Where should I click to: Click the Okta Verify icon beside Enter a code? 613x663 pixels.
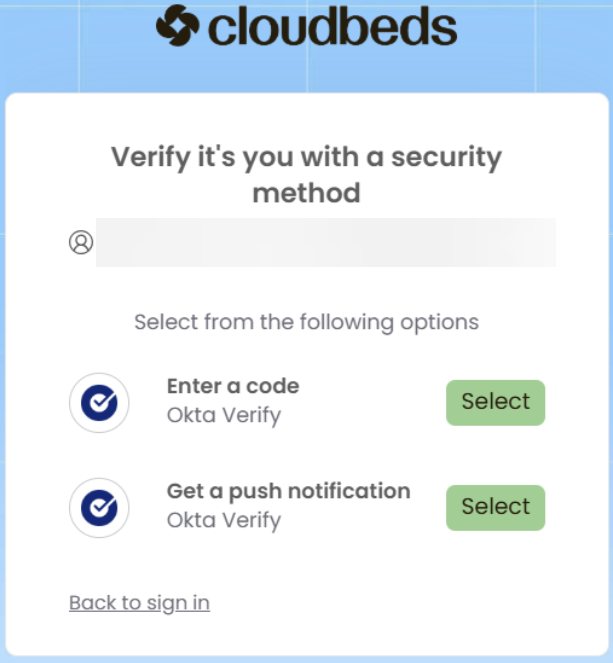(x=99, y=403)
